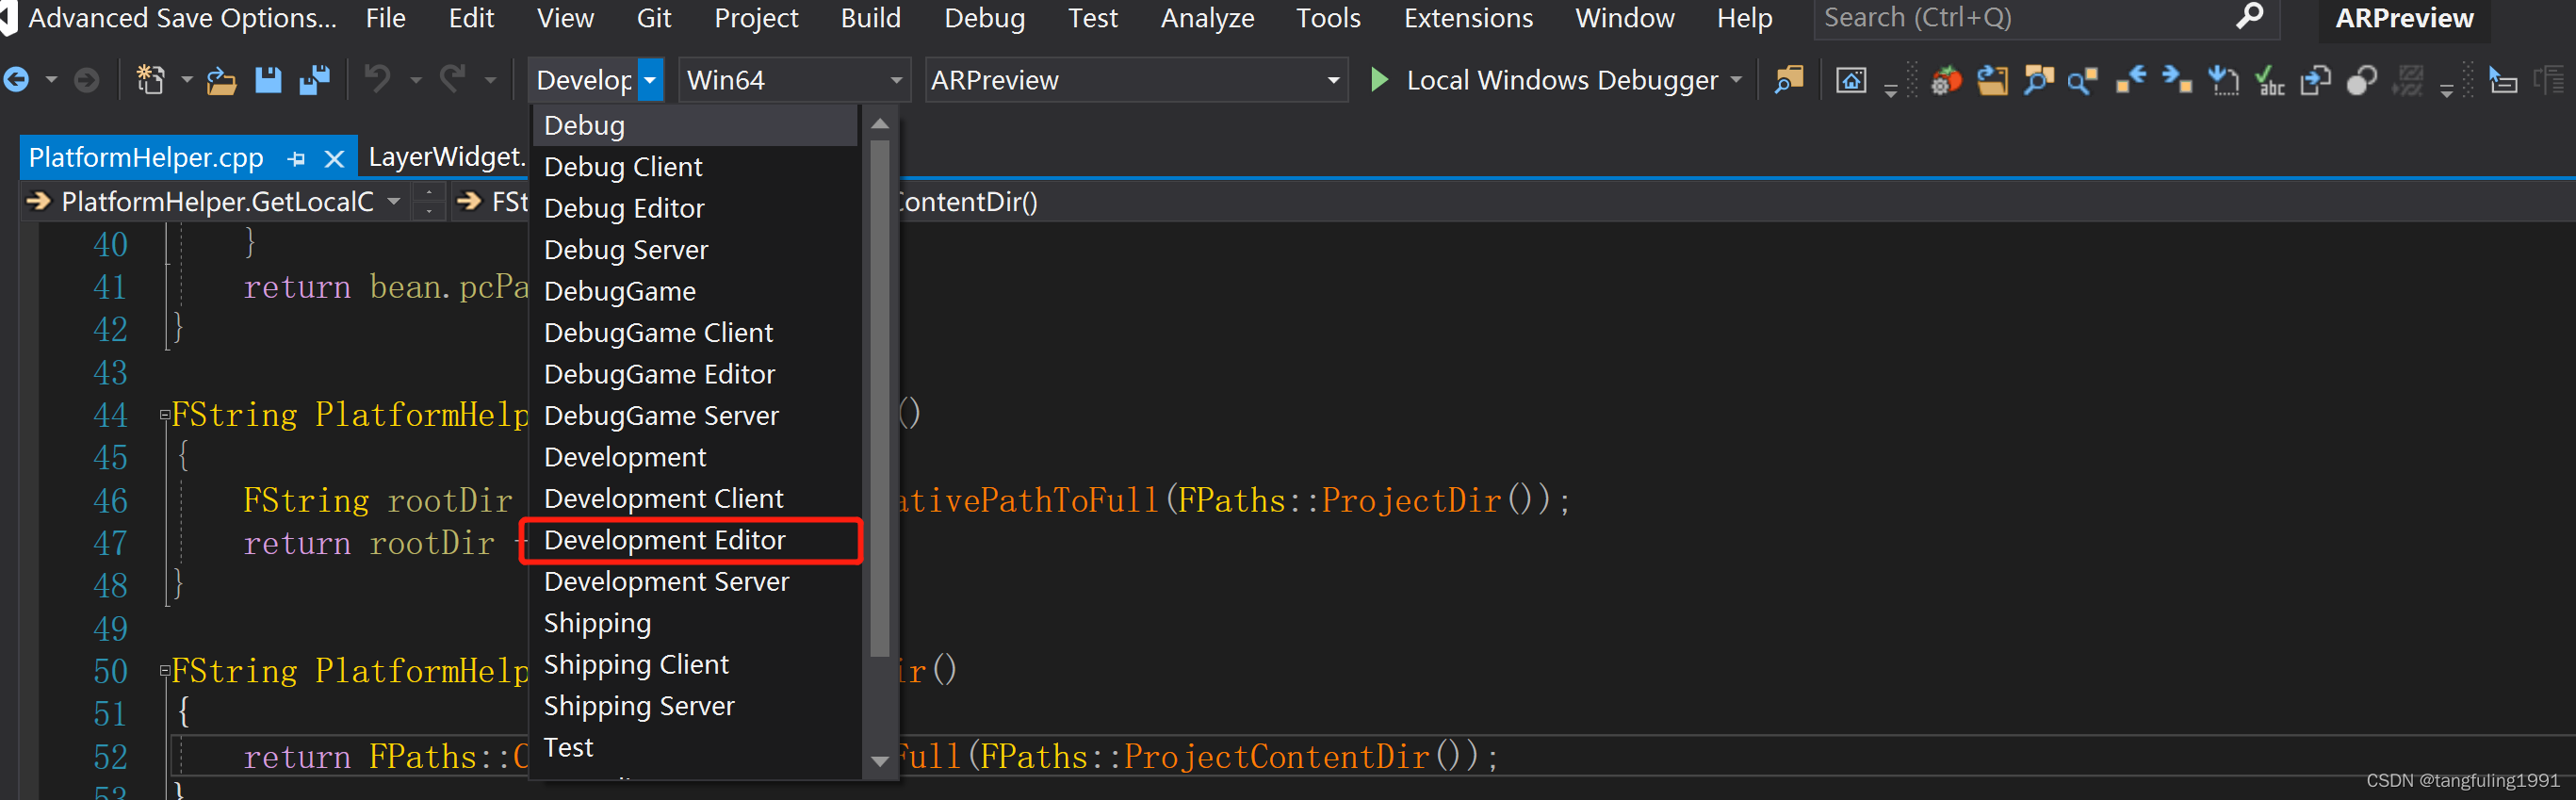The width and height of the screenshot is (2576, 800).
Task: Open the home window toolbar icon
Action: (x=1851, y=80)
